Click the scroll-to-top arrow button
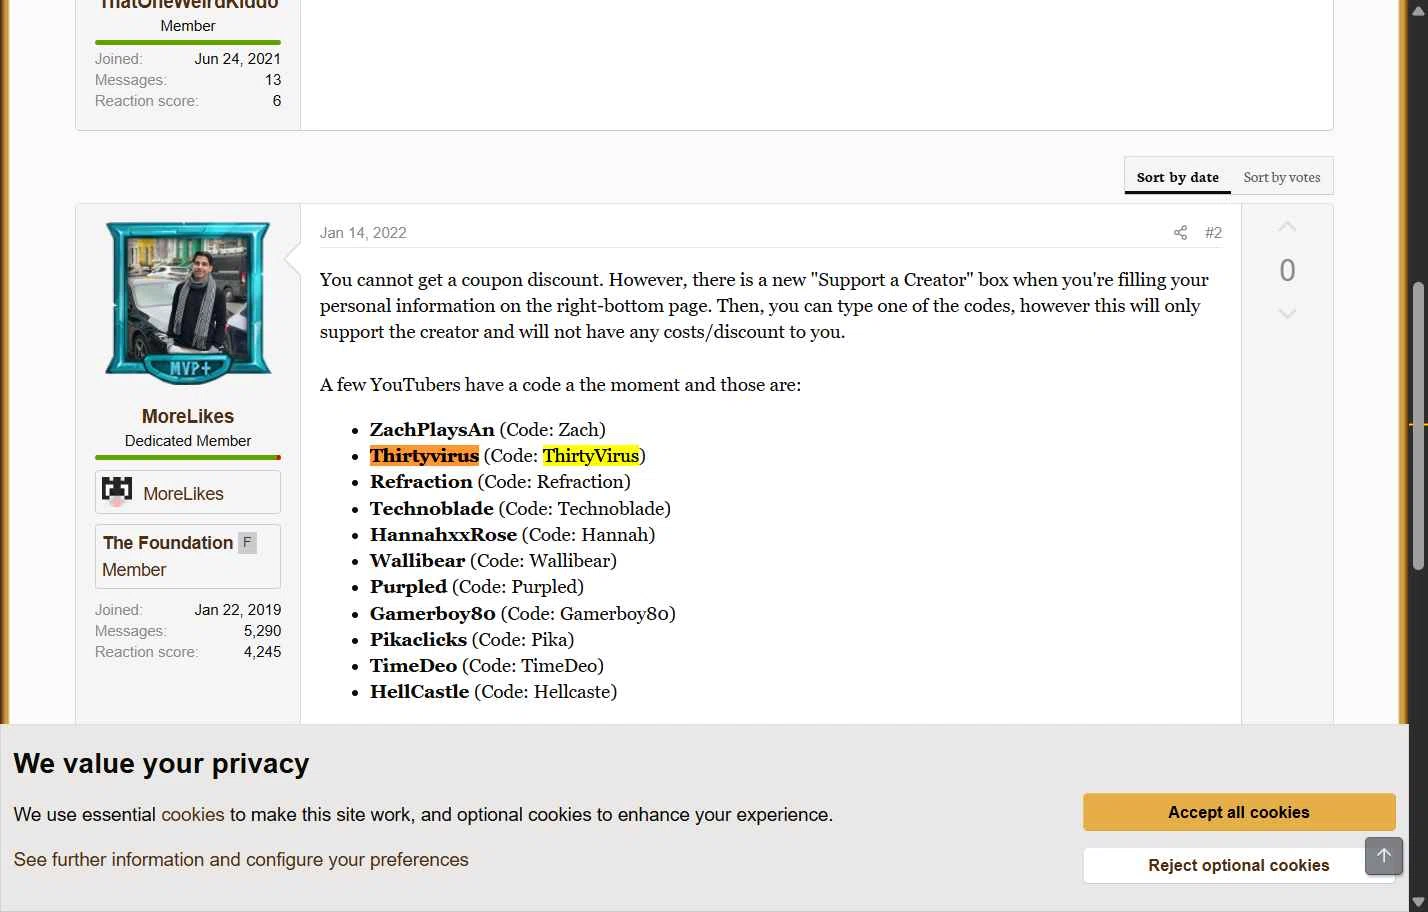This screenshot has height=912, width=1428. (1384, 856)
